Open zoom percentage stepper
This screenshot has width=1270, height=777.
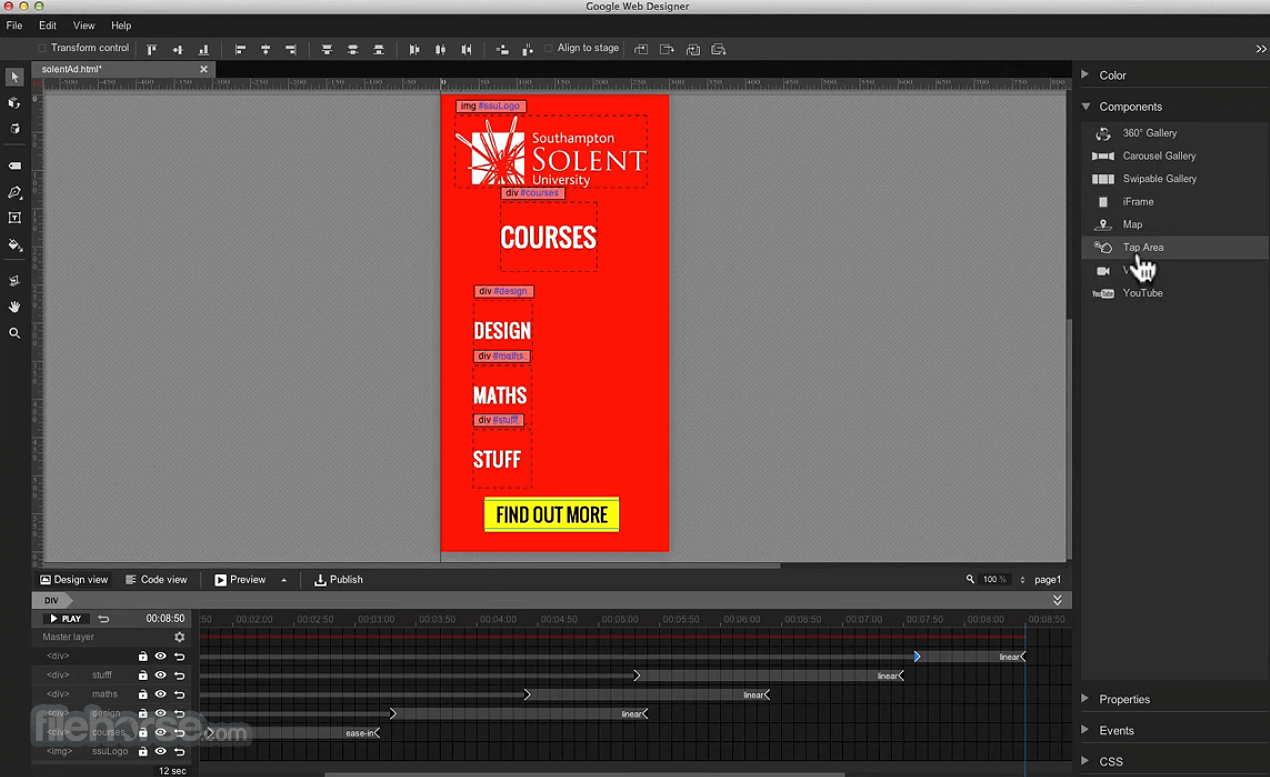point(1022,580)
